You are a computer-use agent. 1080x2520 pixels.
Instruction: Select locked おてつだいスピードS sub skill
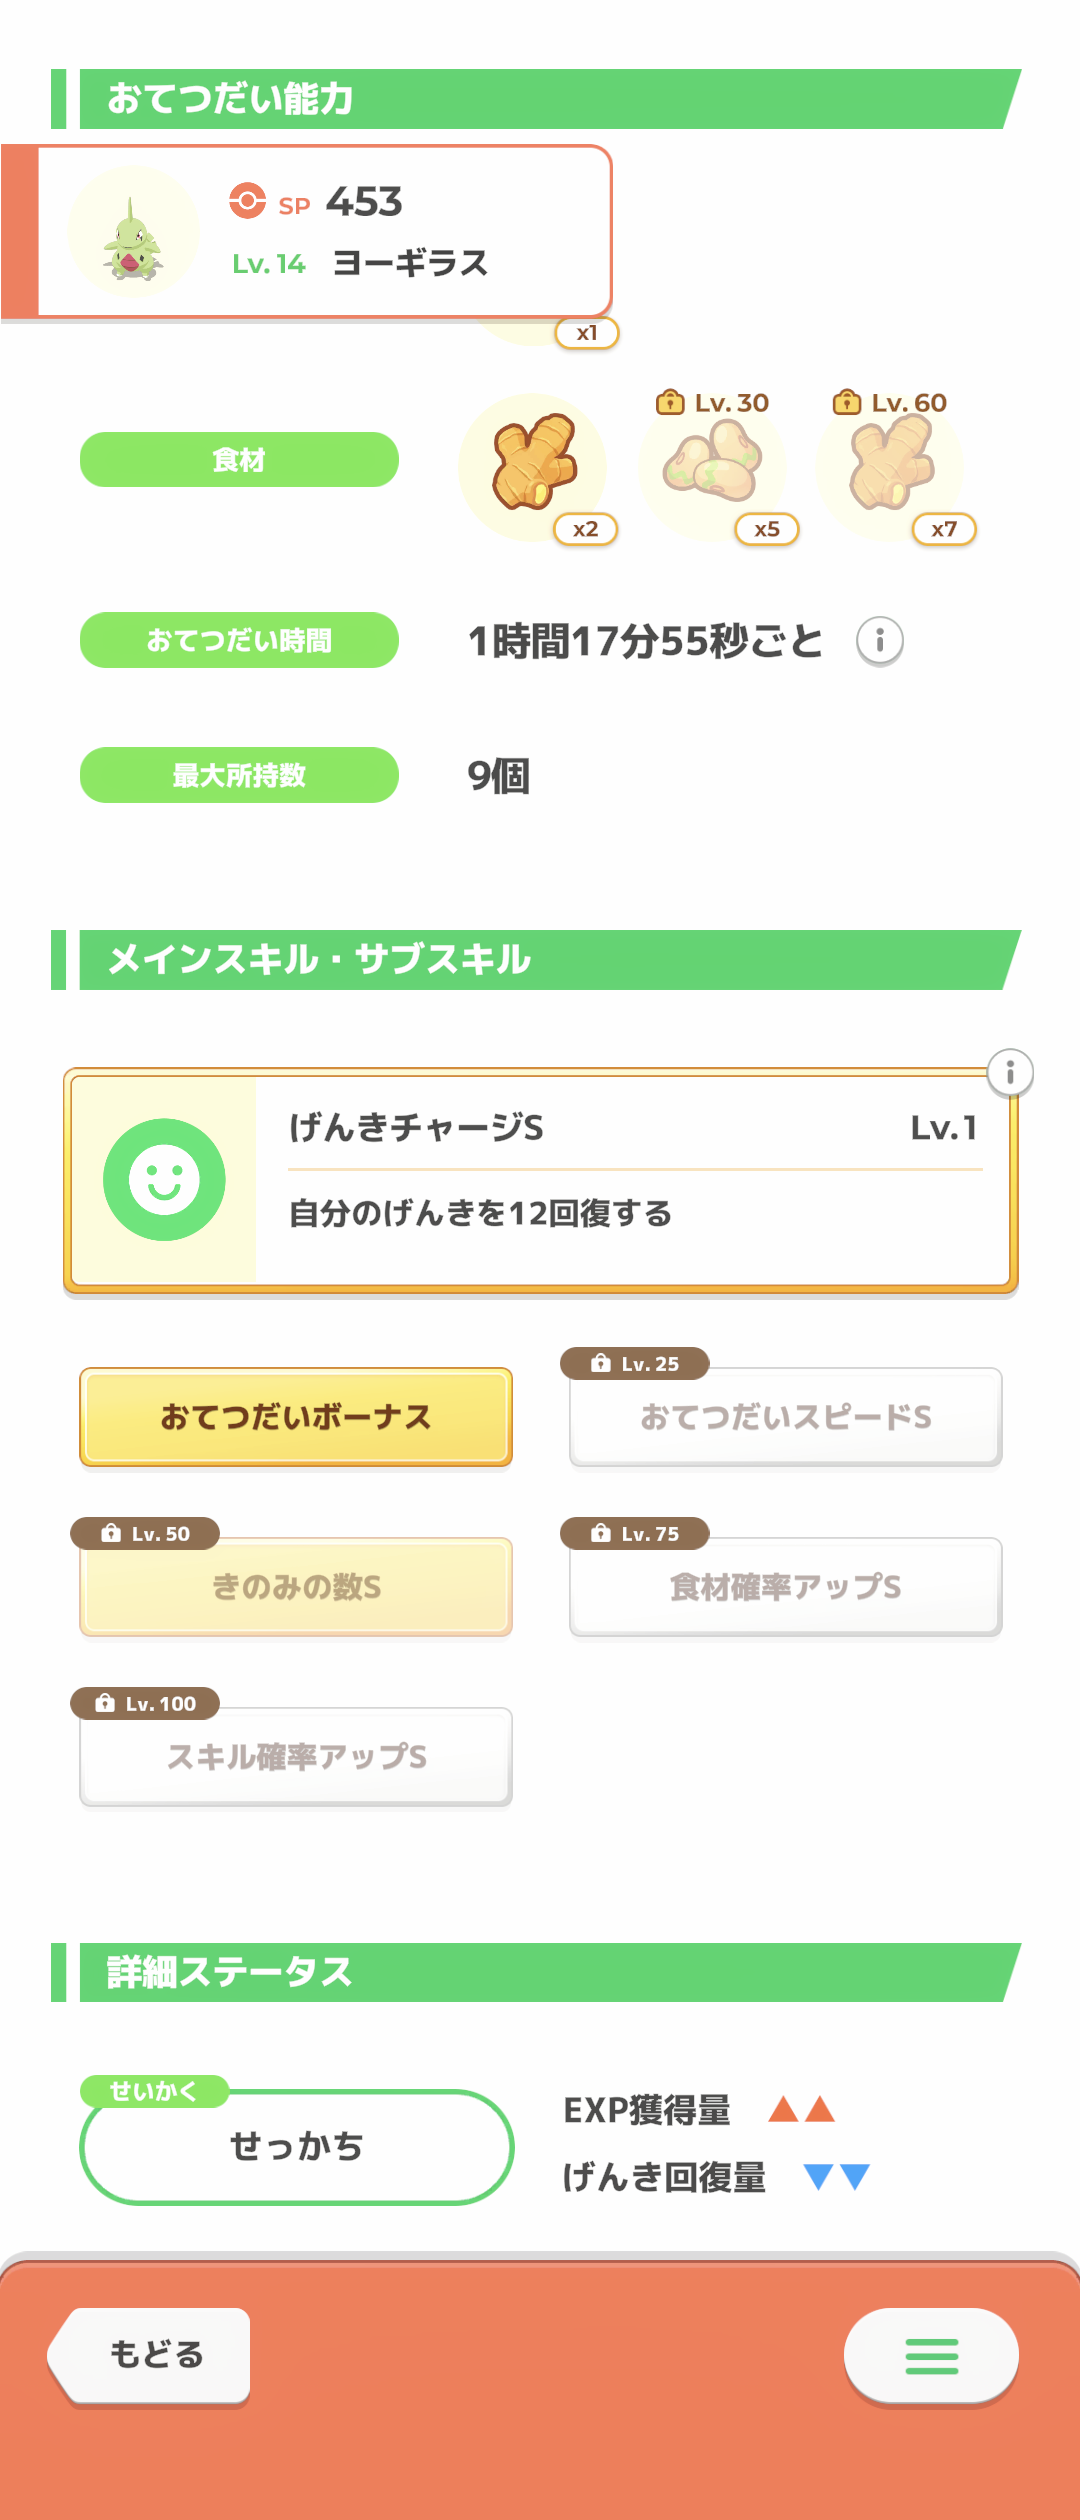click(x=786, y=1417)
